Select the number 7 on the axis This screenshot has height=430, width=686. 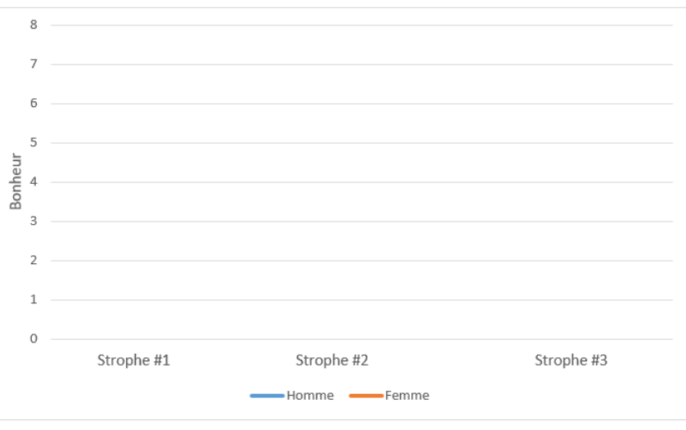click(33, 64)
